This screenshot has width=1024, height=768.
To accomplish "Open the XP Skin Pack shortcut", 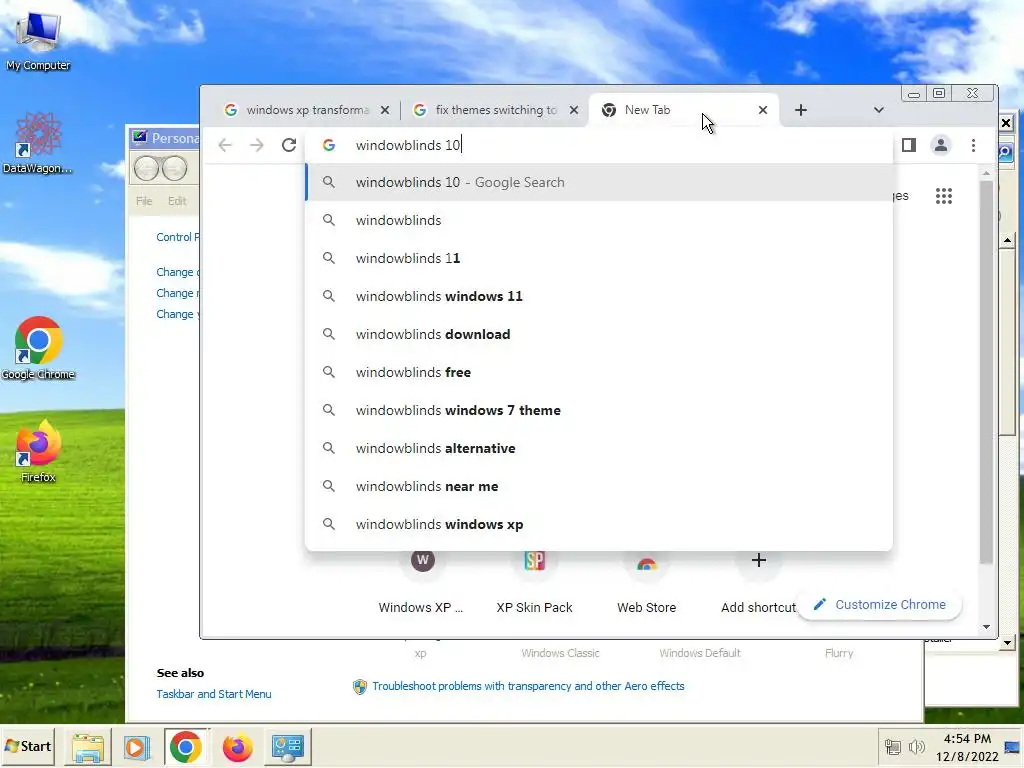I will pyautogui.click(x=534, y=584).
